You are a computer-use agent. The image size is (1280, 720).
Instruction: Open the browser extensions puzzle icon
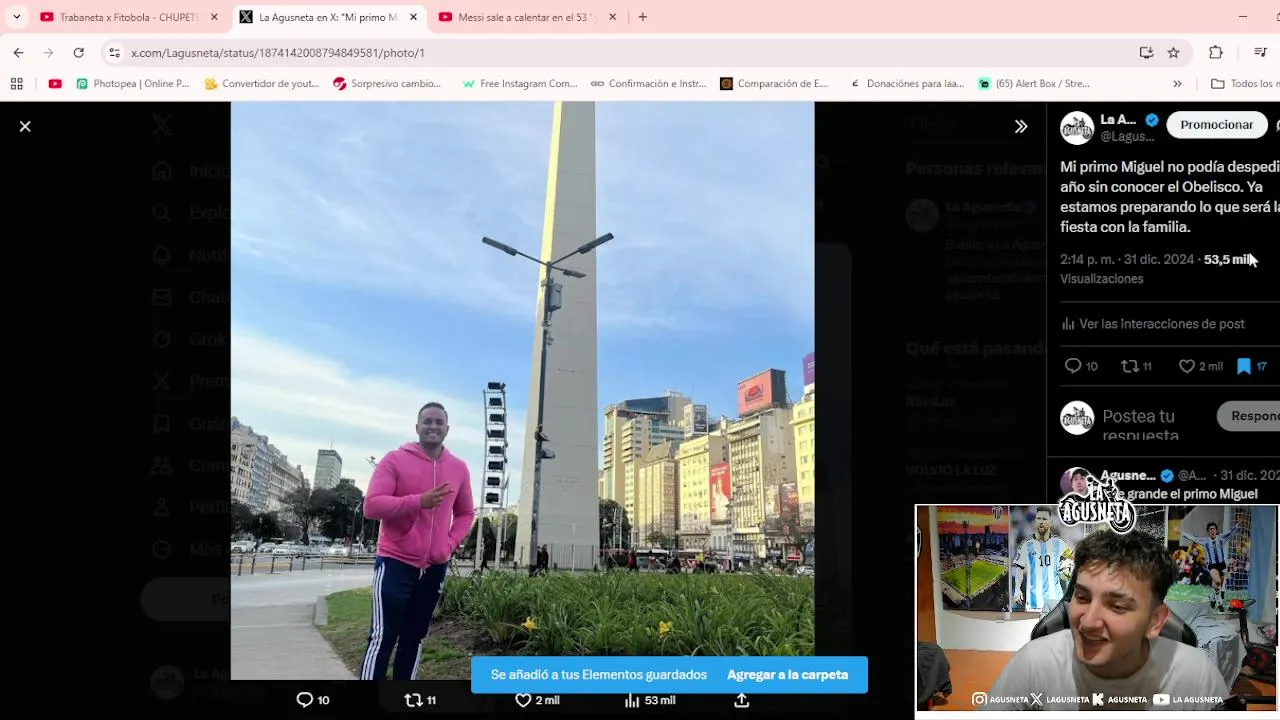point(1216,52)
